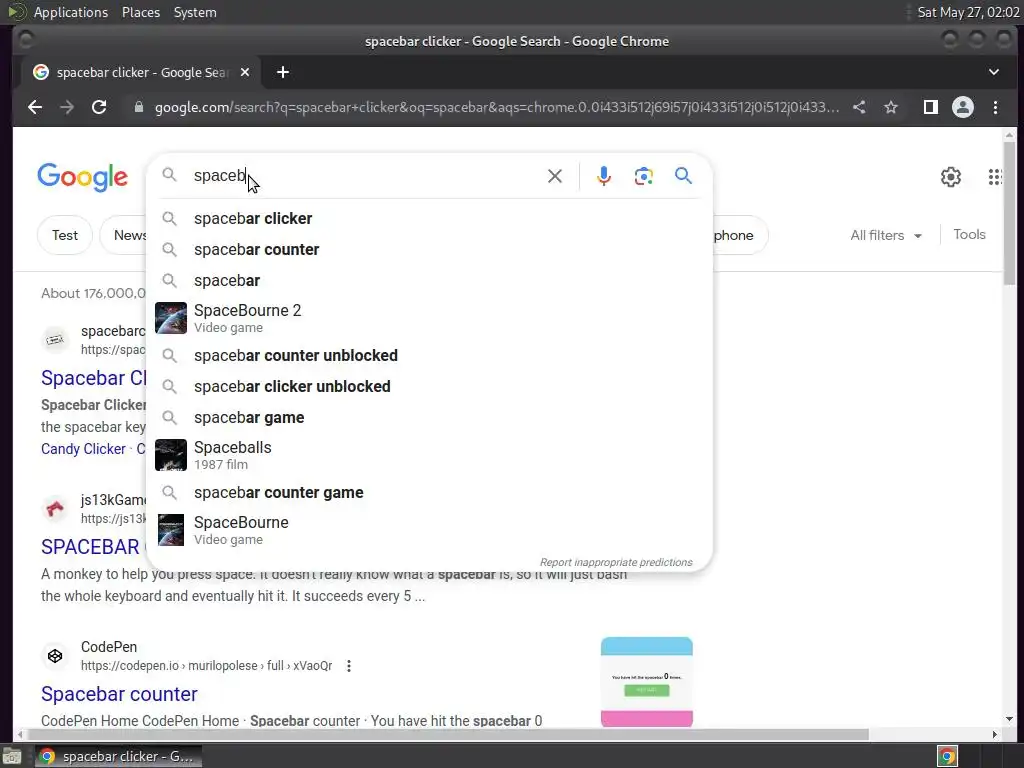Click the CodePen favicon
The height and width of the screenshot is (768, 1024).
click(x=55, y=656)
